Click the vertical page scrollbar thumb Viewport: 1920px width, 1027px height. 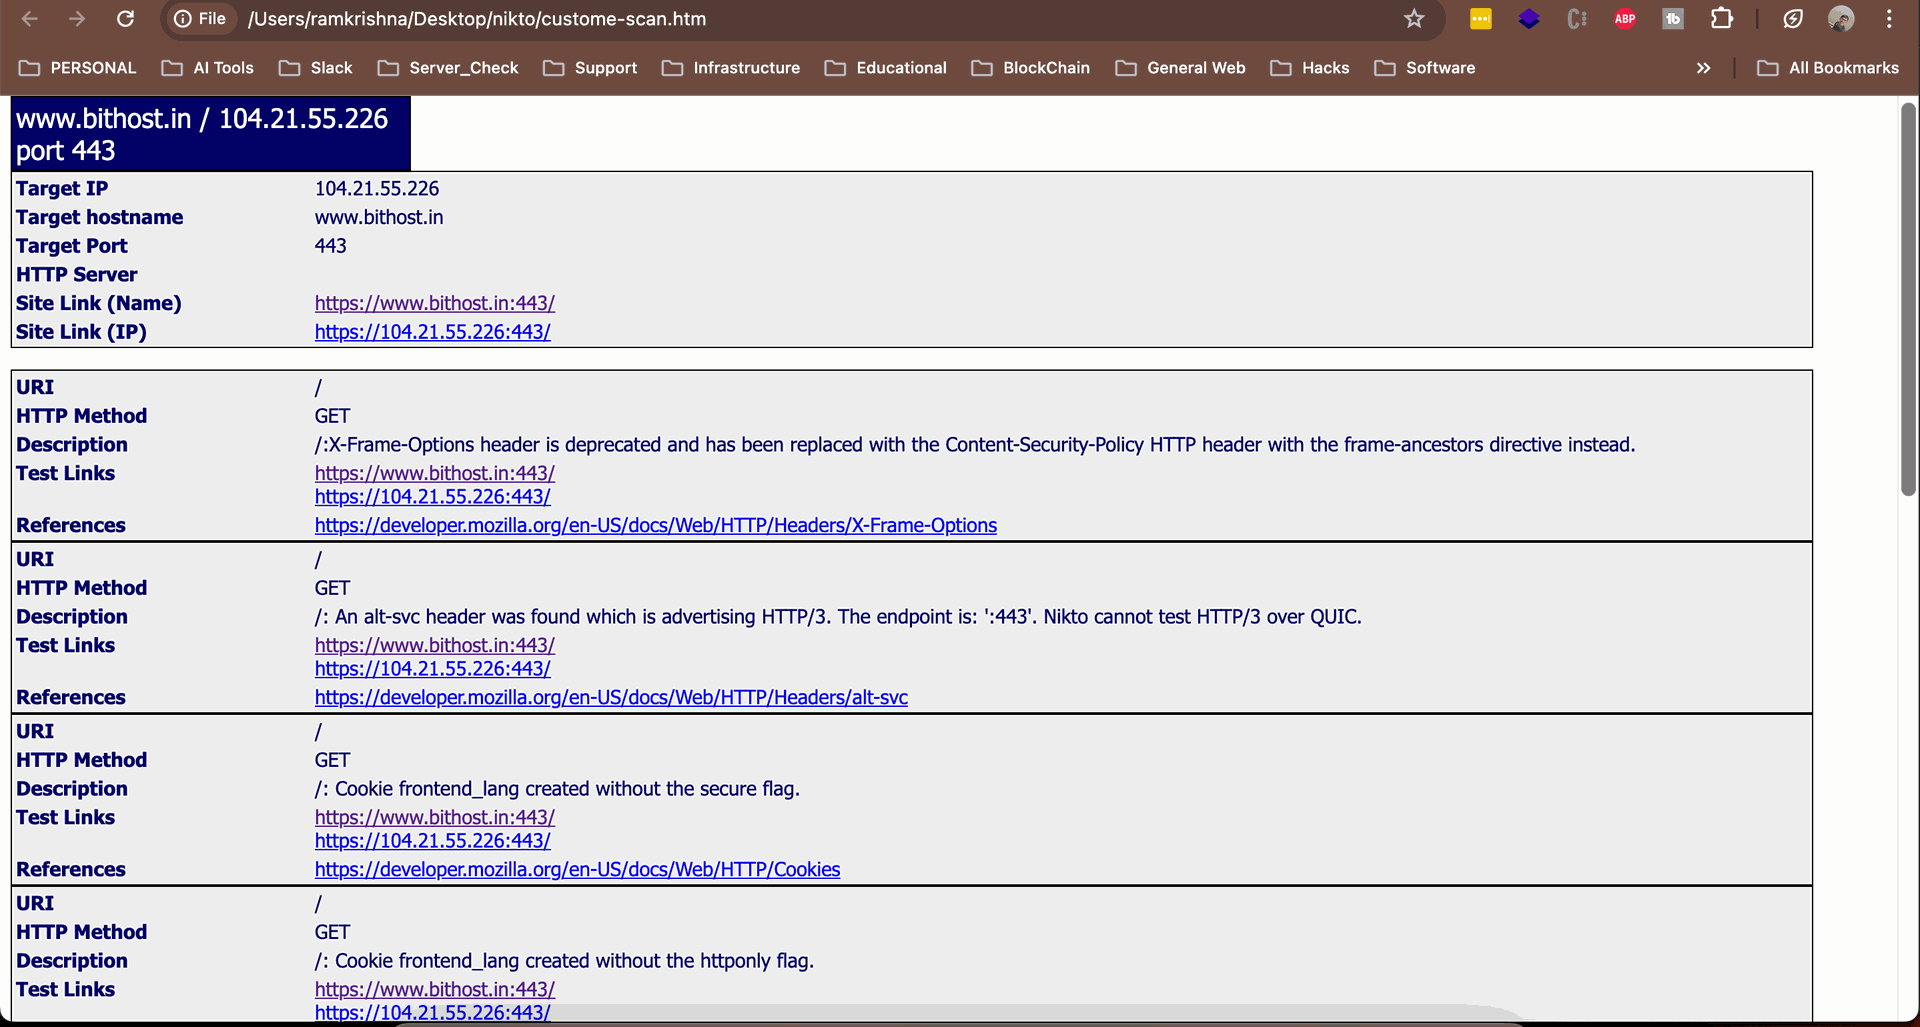click(1909, 298)
